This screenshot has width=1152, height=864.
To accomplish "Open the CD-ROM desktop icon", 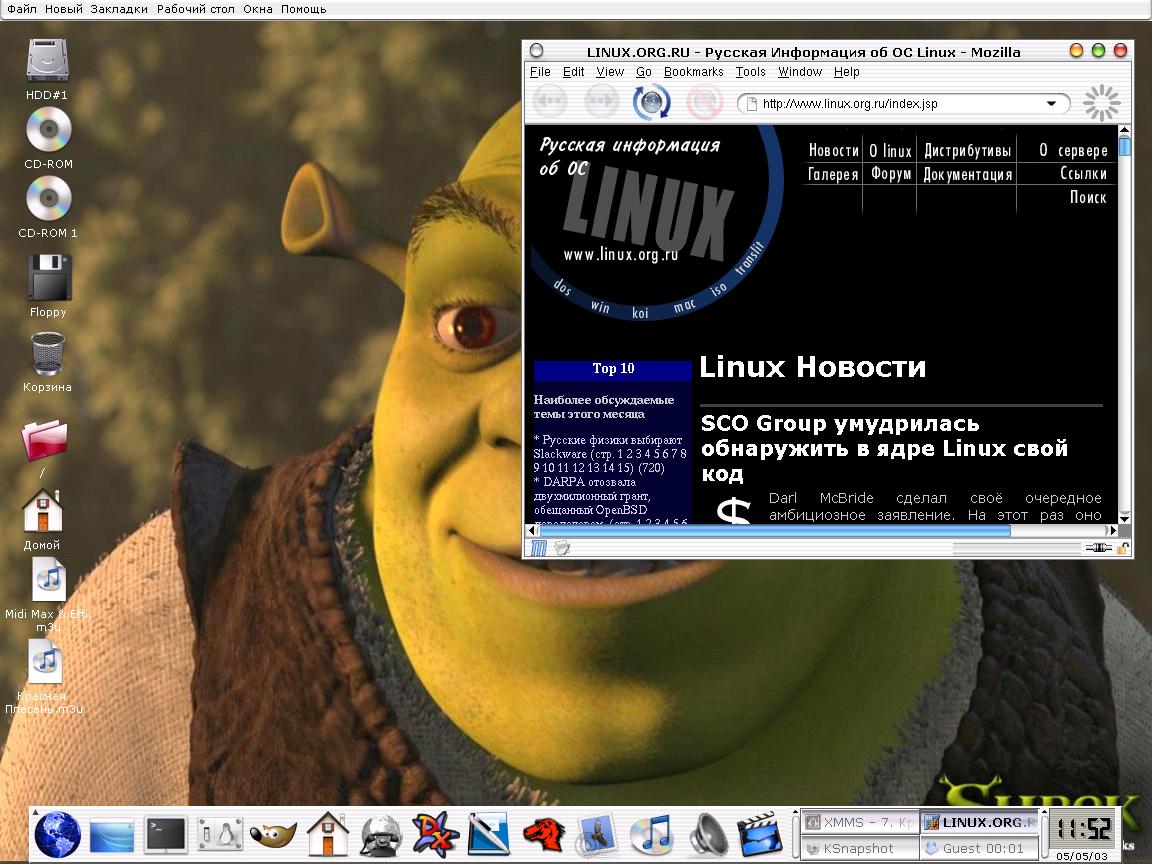I will click(x=48, y=138).
